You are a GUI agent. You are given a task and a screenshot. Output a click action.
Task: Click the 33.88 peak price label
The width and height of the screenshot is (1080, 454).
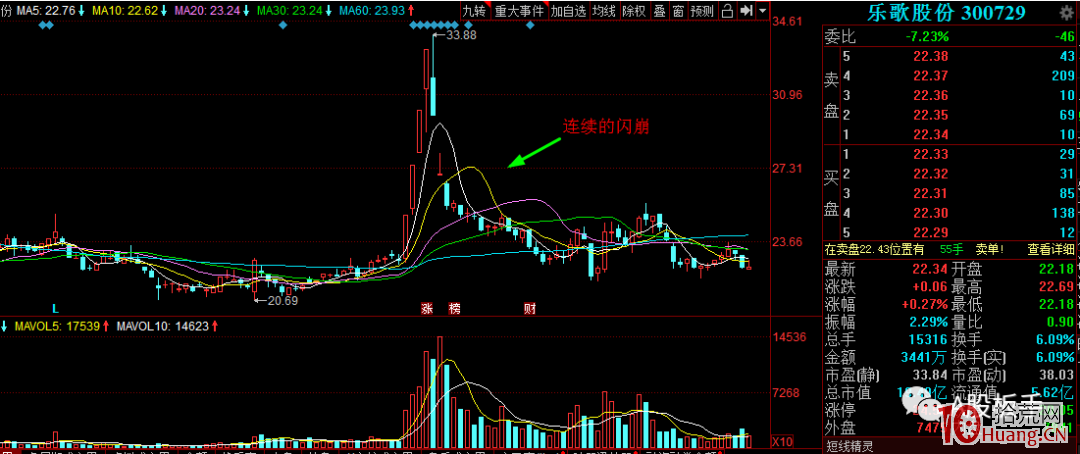click(461, 36)
